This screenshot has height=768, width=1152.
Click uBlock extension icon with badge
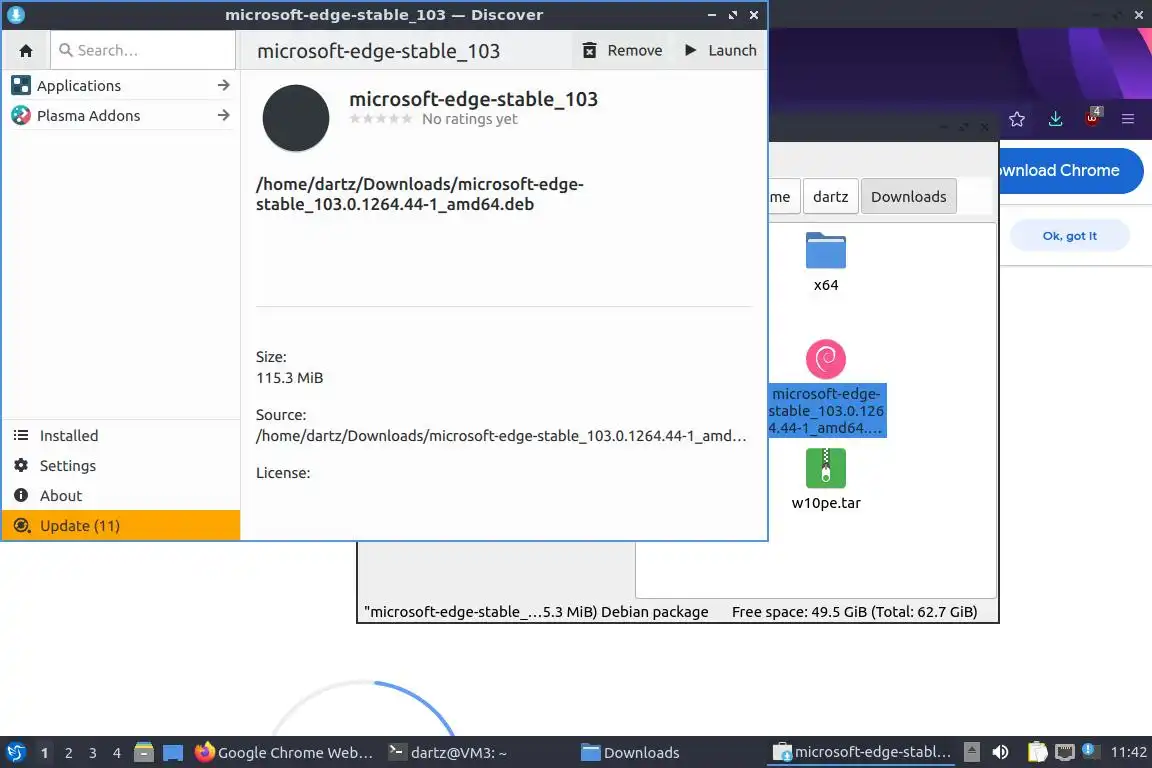point(1093,118)
